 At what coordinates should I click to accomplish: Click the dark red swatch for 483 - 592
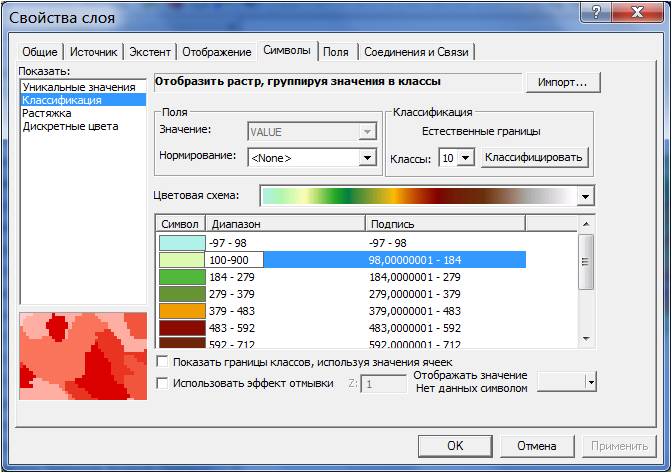click(x=182, y=328)
